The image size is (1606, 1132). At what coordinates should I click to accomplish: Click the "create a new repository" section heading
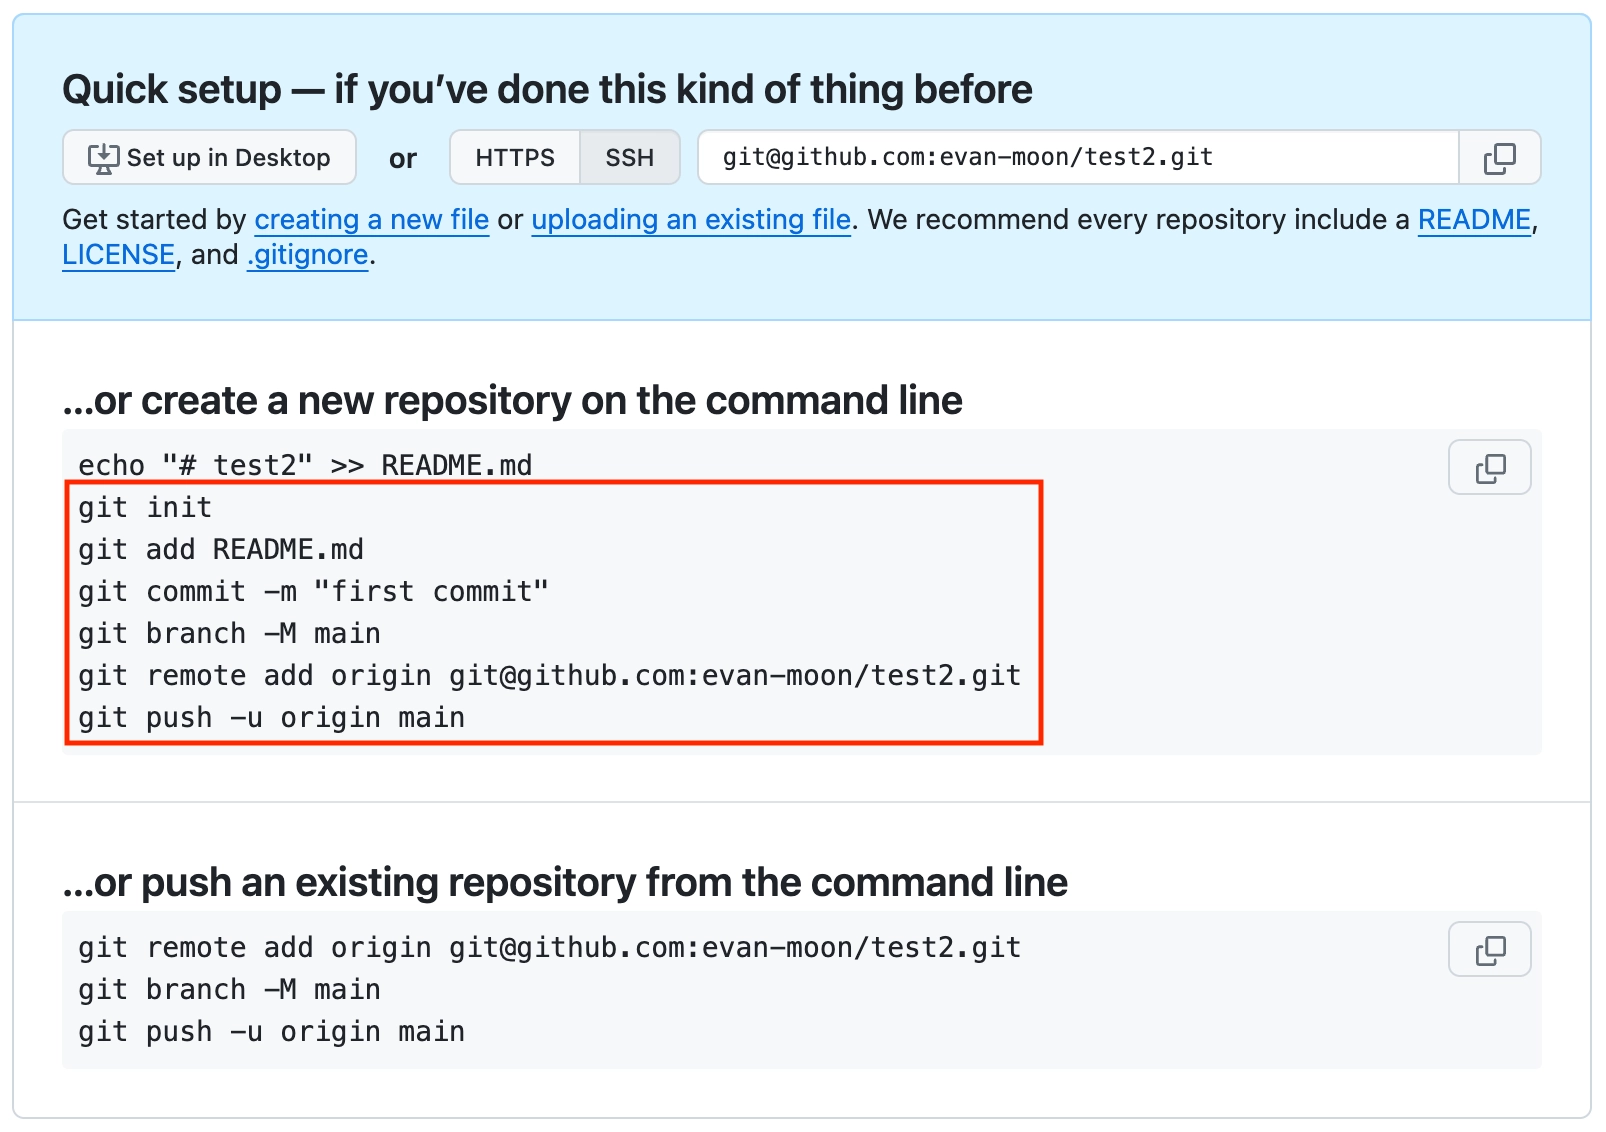512,401
